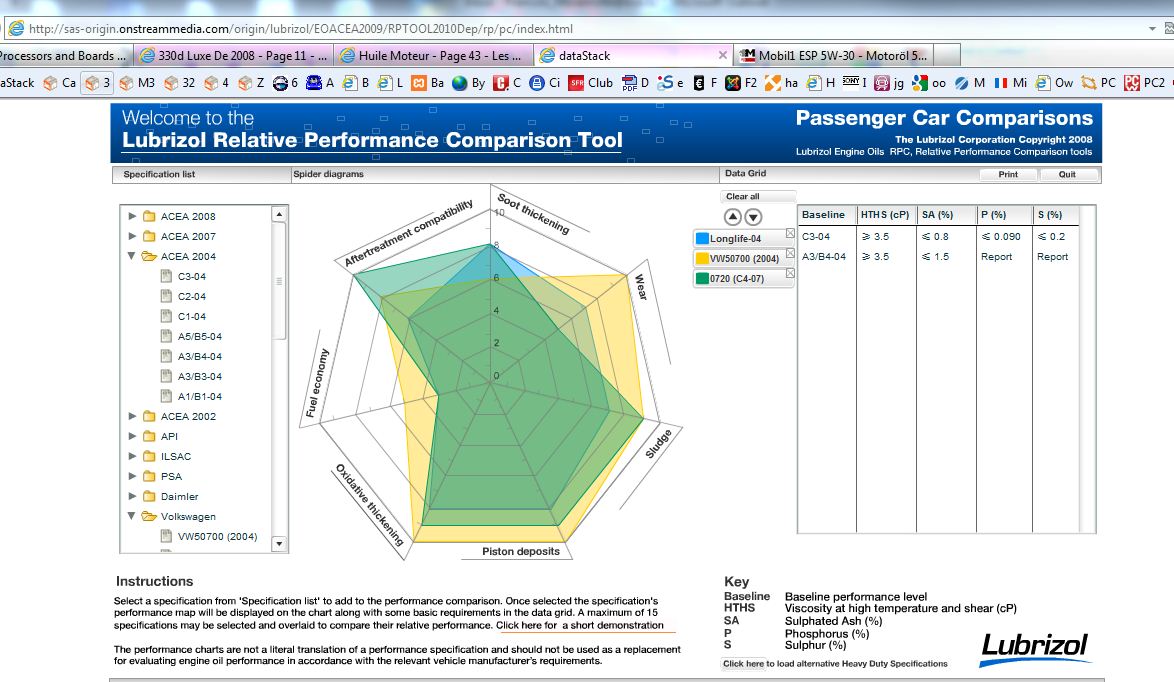Select the green 0720 (C4-07) swatch
Viewport: 1174px width, 682px height.
702,278
